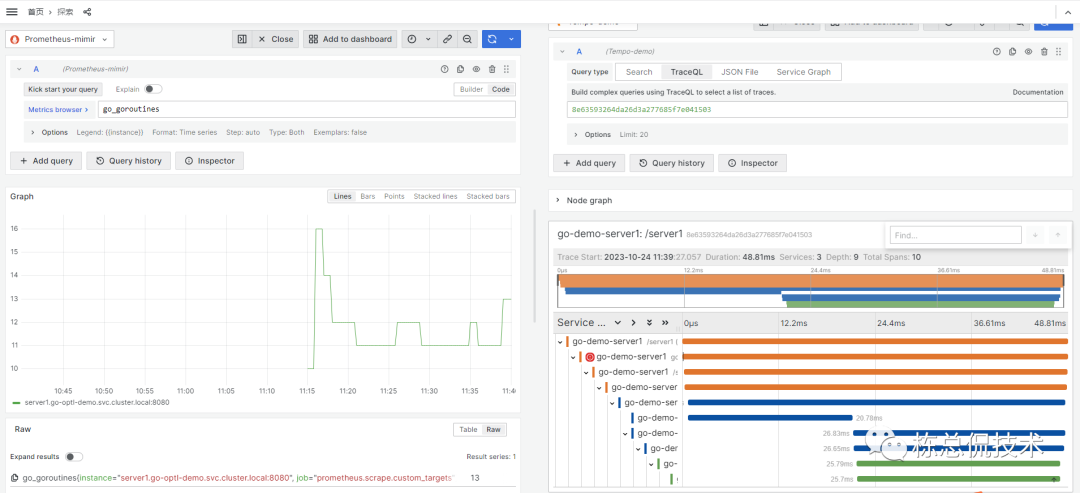Toggle visibility eye of Prometheus-mimir query A

[x=476, y=69]
